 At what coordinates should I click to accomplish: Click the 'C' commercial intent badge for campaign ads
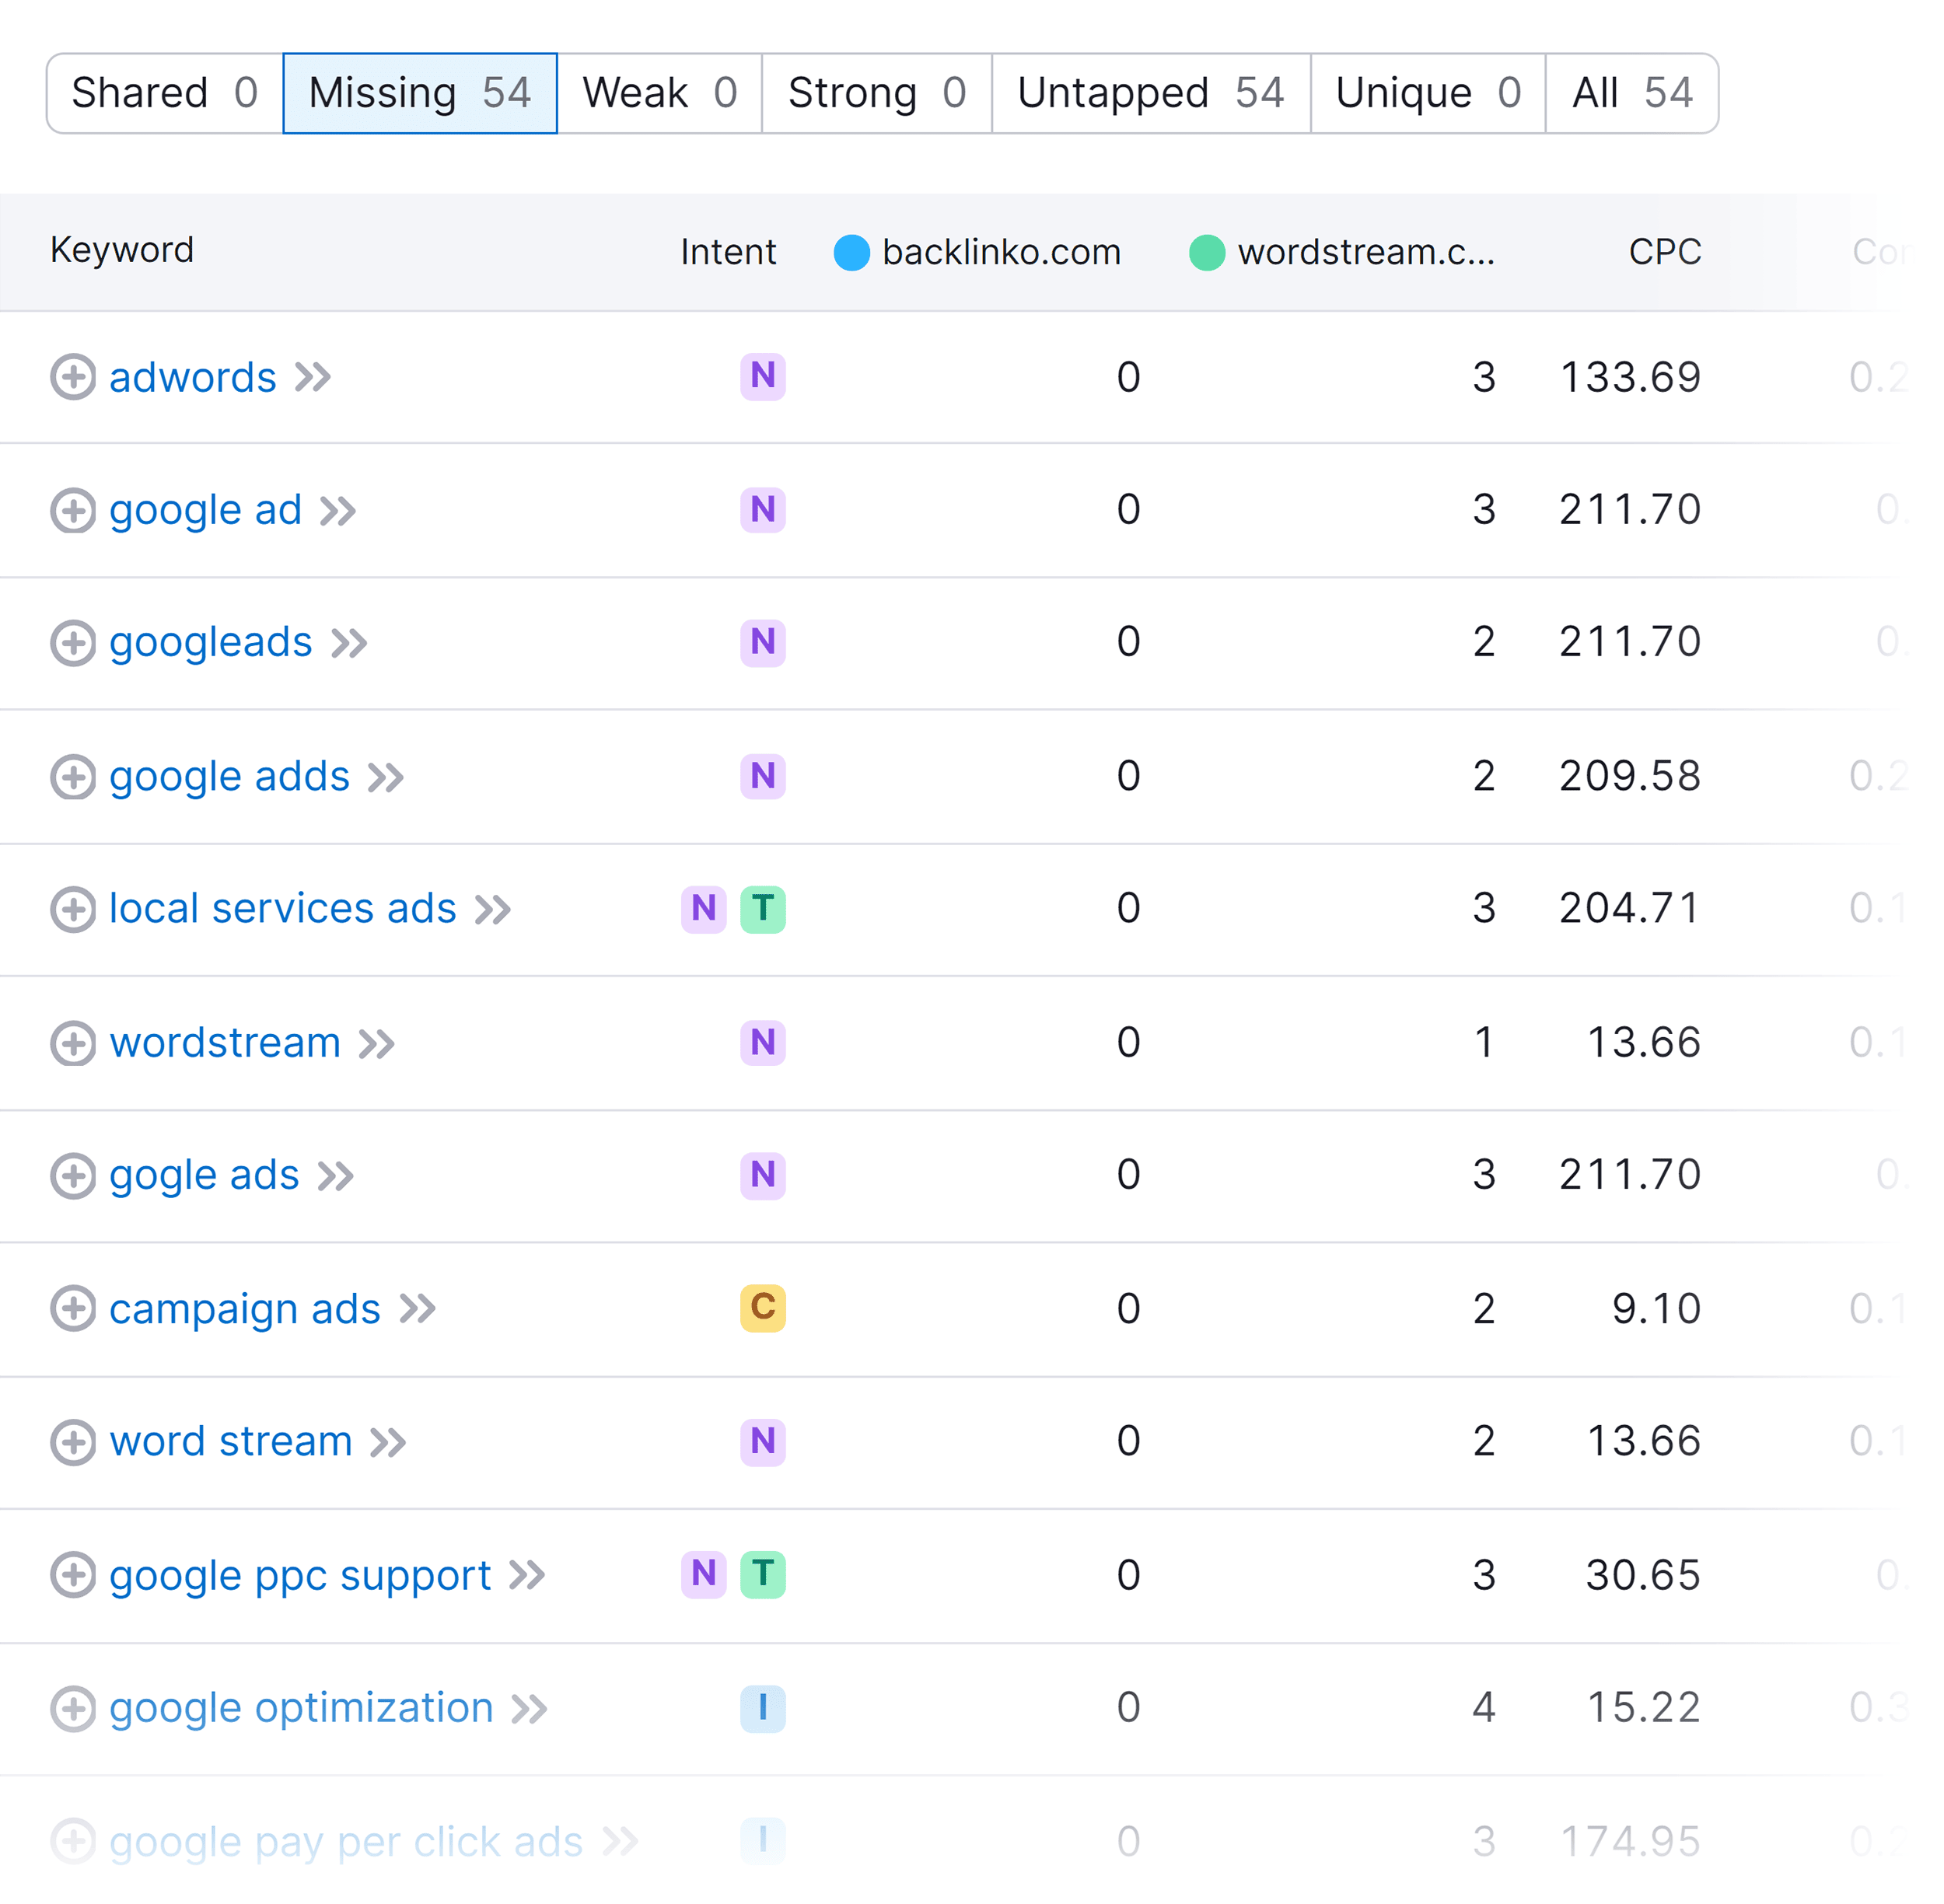[763, 1308]
